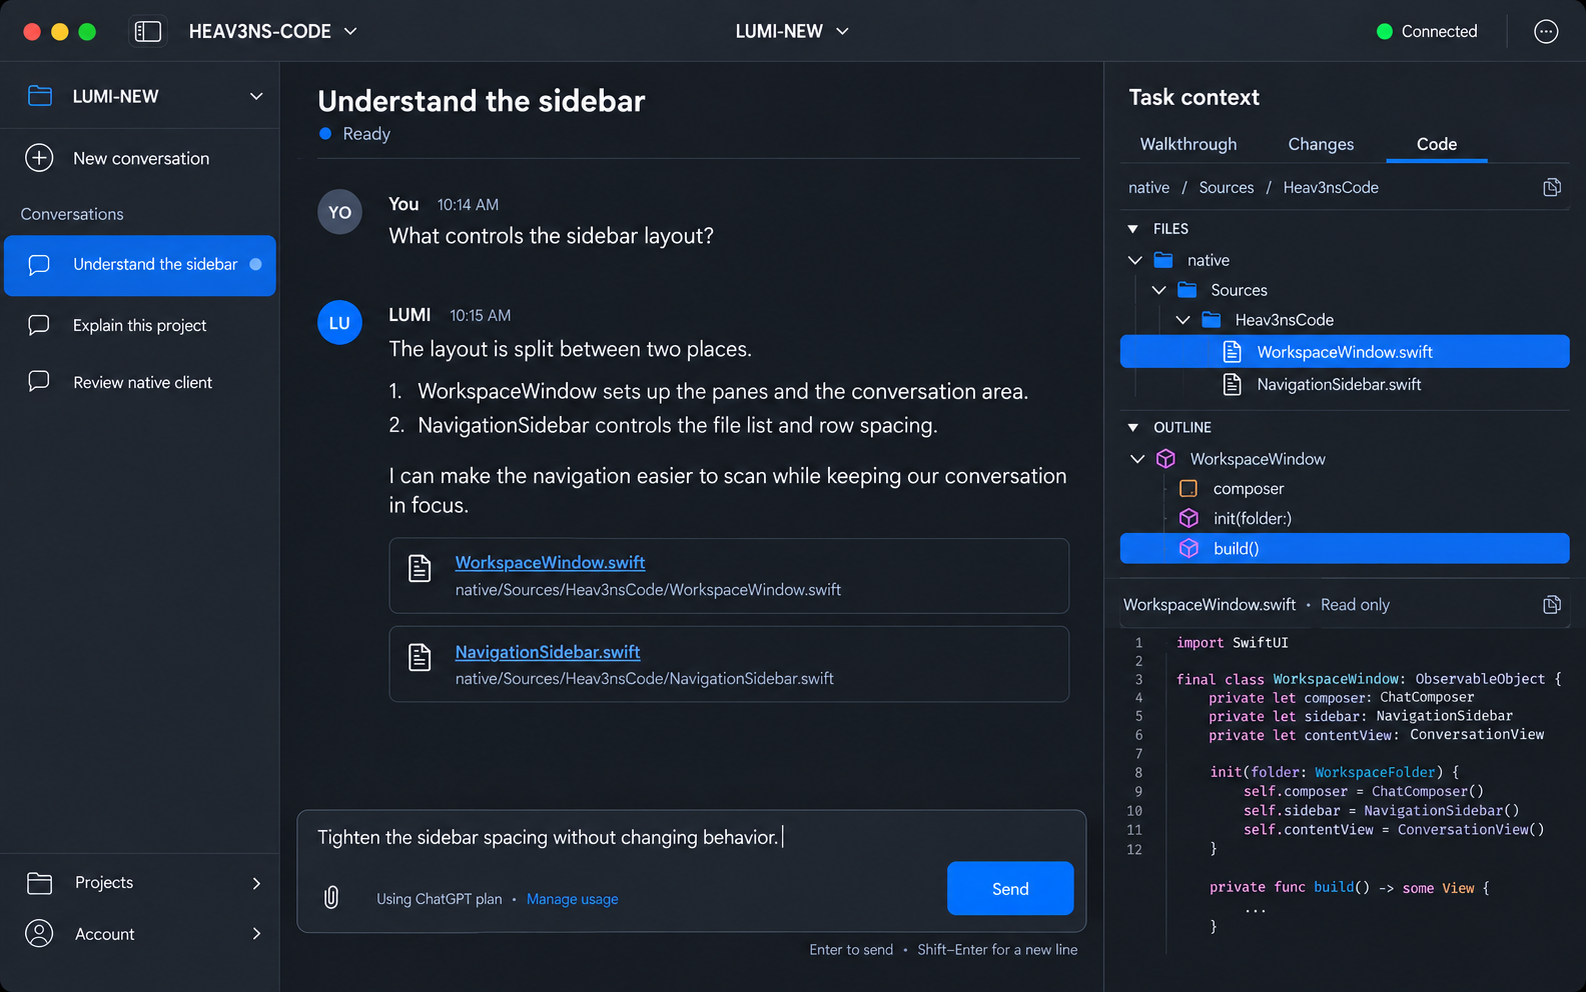Click the YO user avatar
The height and width of the screenshot is (992, 1586).
click(340, 212)
